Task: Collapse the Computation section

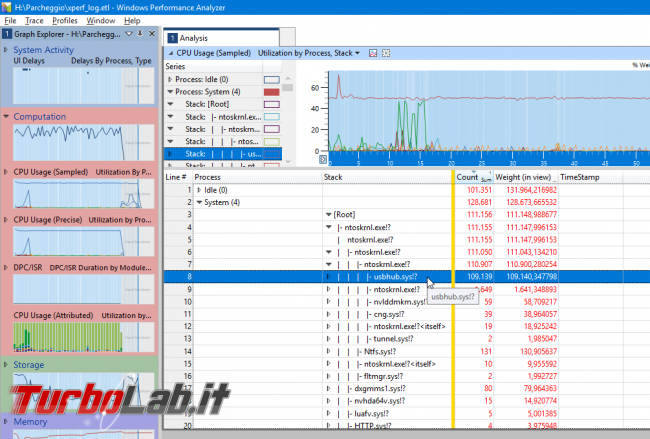Action: 6,116
